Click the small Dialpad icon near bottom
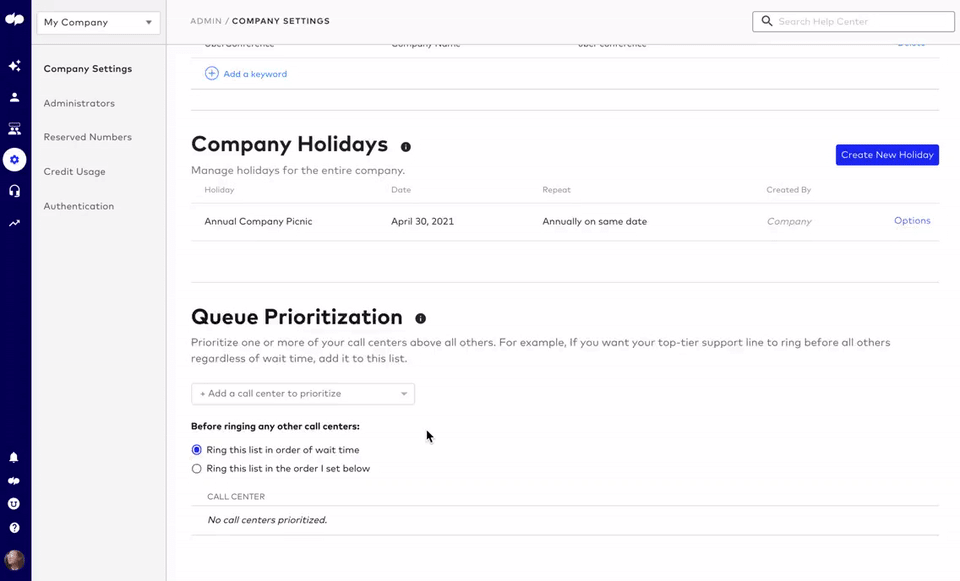Viewport: 960px width, 581px height. (14, 481)
